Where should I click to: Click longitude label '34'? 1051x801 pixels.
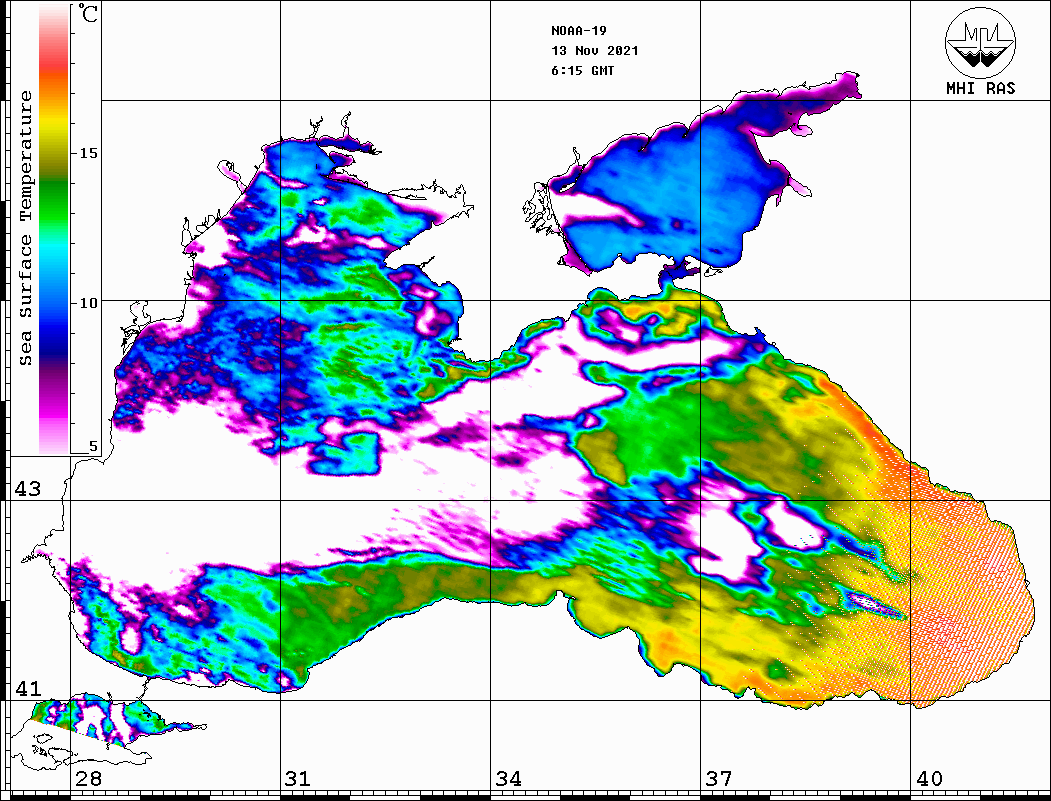508,779
